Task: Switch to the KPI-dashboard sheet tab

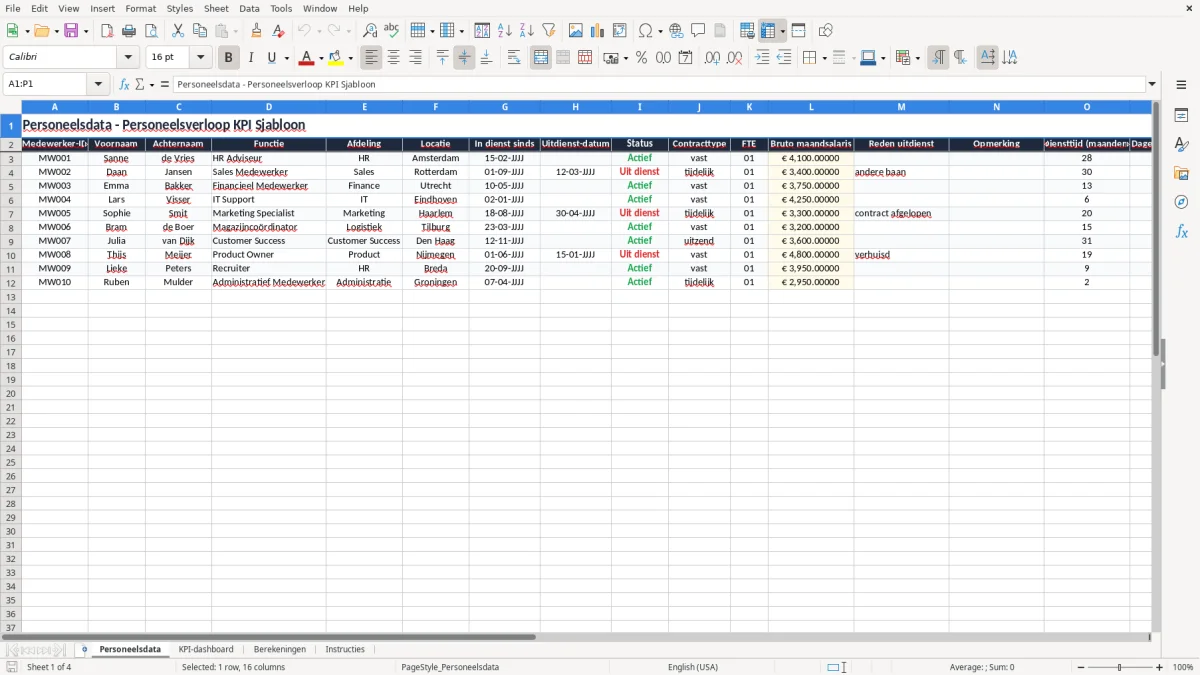Action: [206, 650]
